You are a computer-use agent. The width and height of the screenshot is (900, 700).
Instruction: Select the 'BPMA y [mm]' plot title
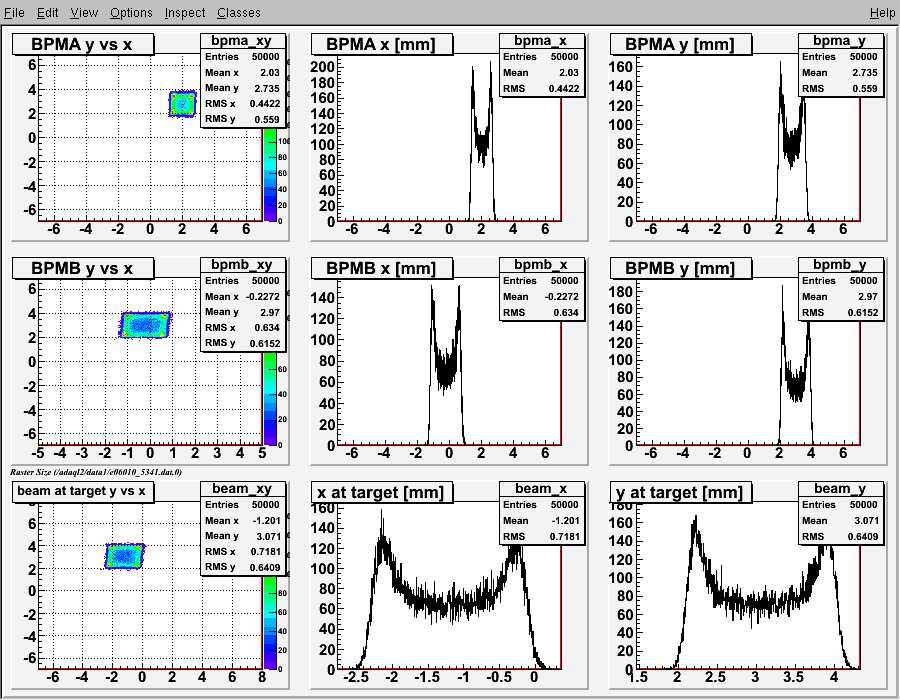681,44
